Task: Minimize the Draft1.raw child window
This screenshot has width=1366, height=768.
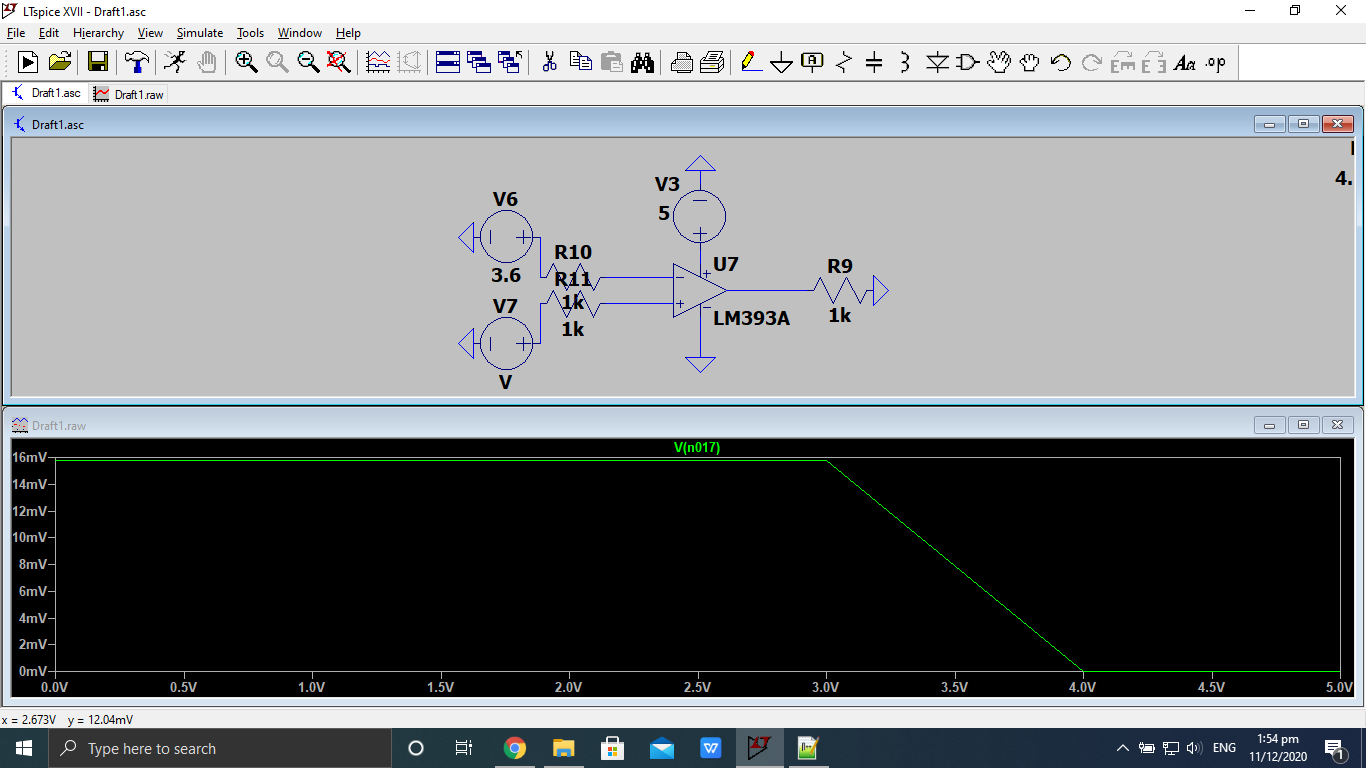Action: 1269,425
